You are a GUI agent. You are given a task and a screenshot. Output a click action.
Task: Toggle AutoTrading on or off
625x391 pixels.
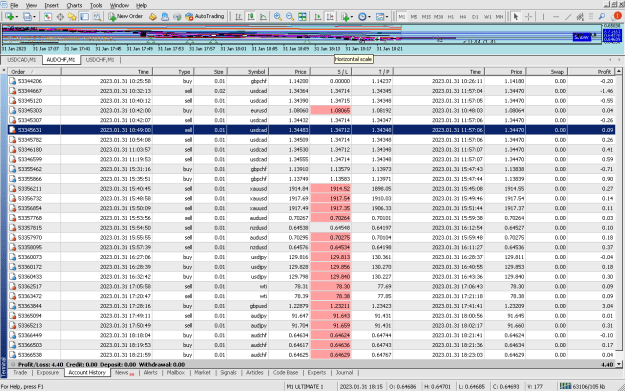click(205, 16)
